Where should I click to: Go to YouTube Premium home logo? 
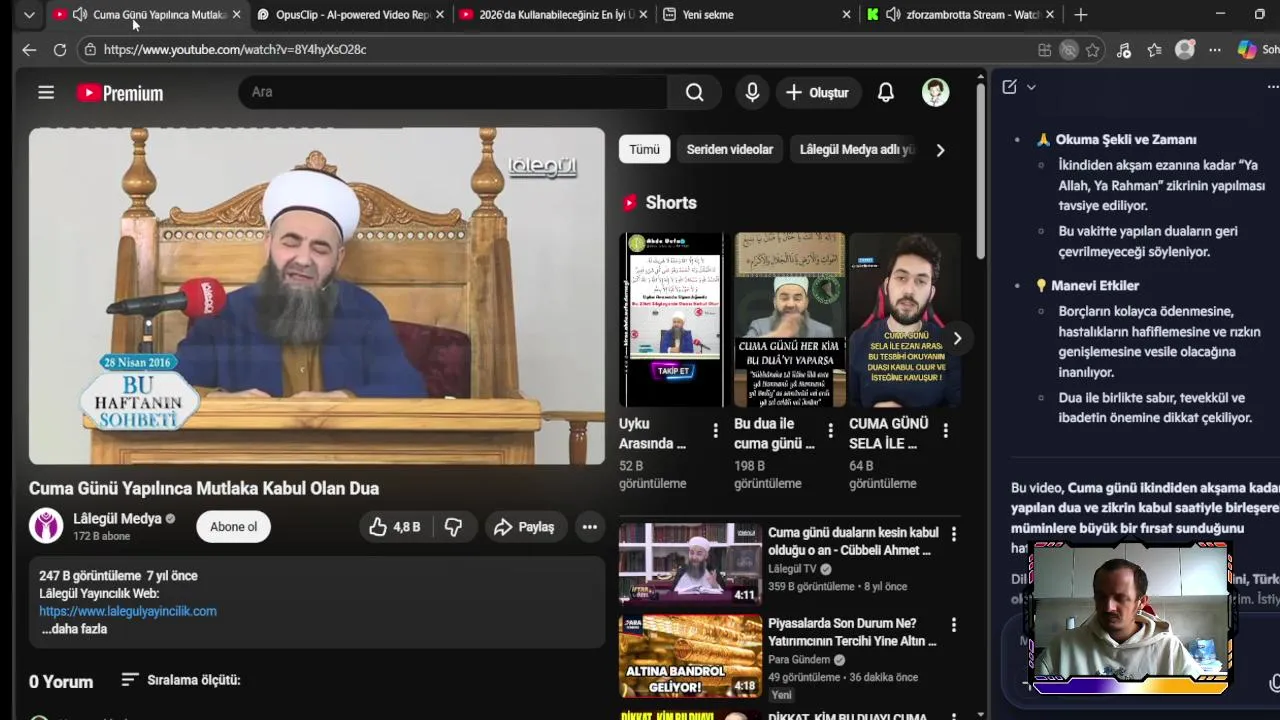click(x=120, y=93)
